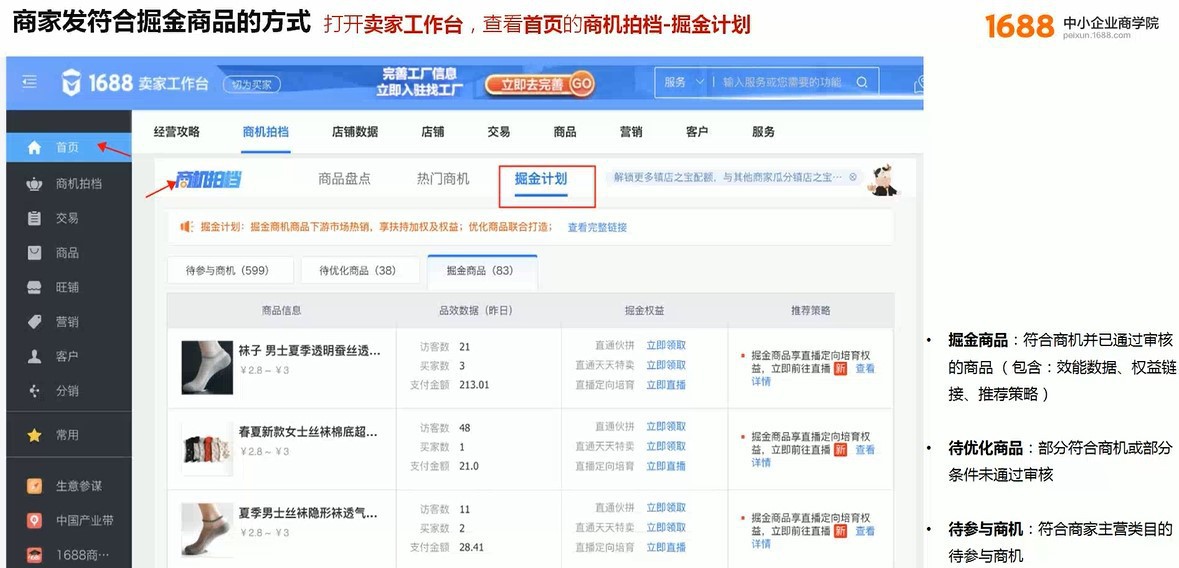
Task: Select the 掘金商品 (83) tab
Action: click(480, 271)
